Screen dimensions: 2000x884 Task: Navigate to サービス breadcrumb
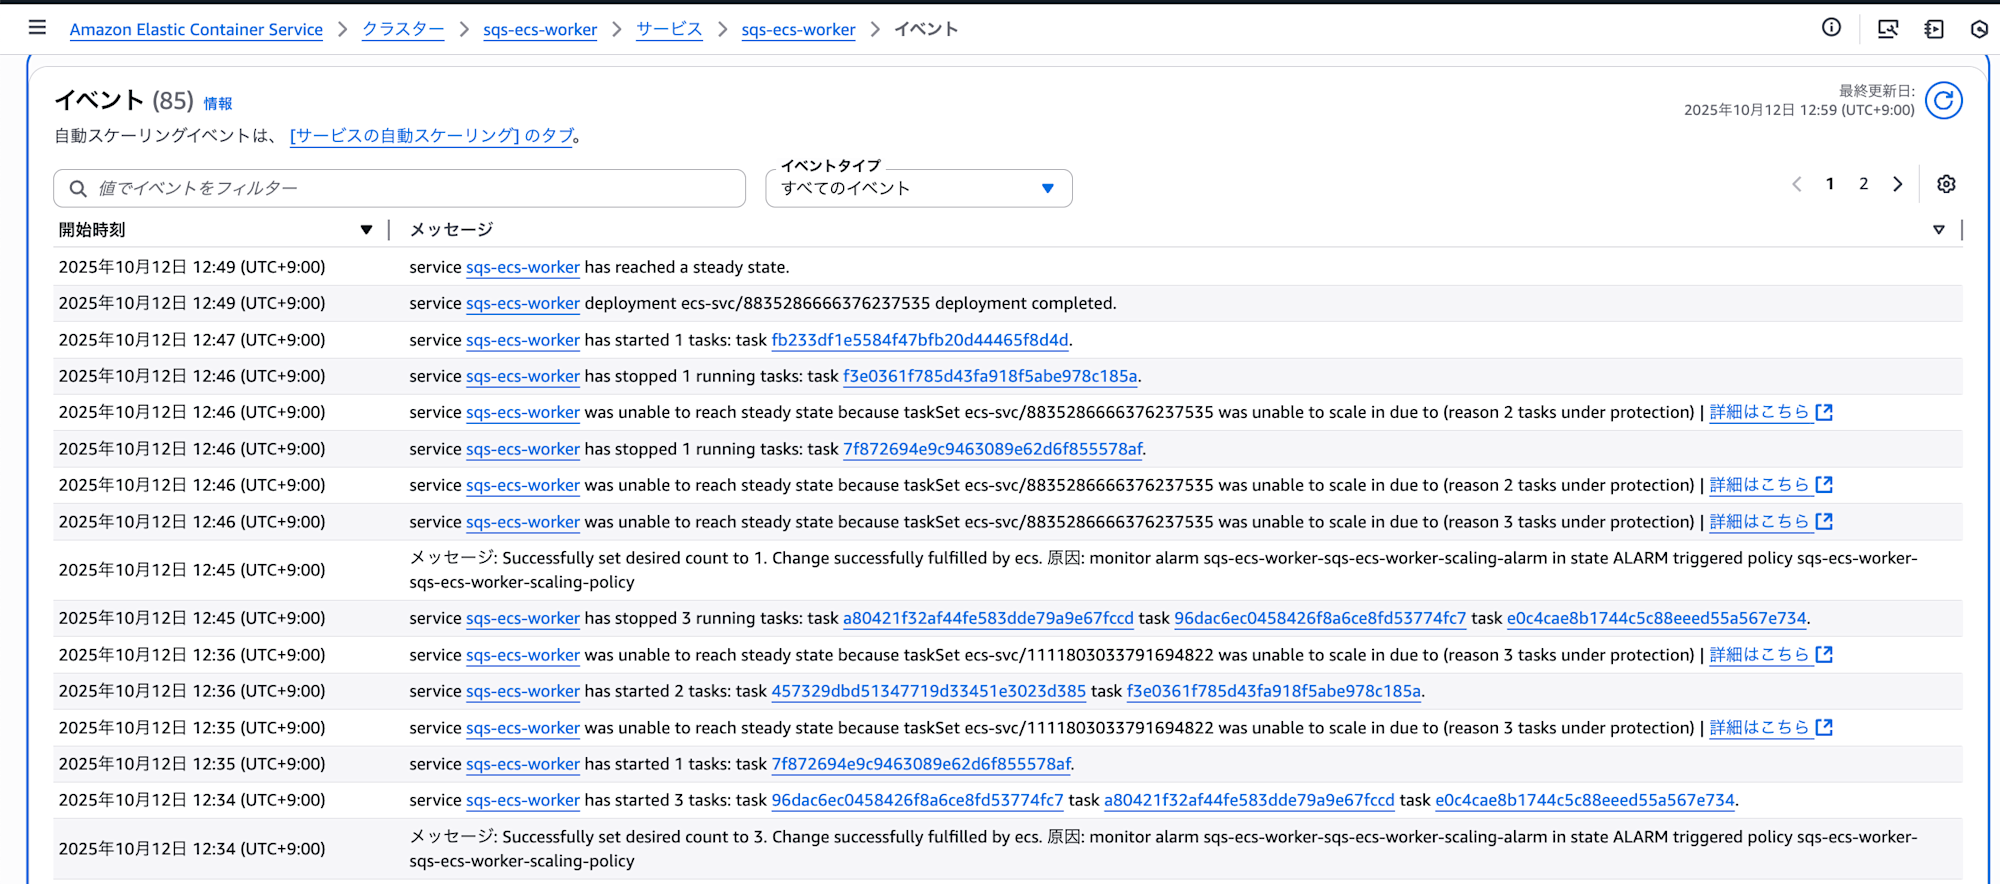pos(669,30)
